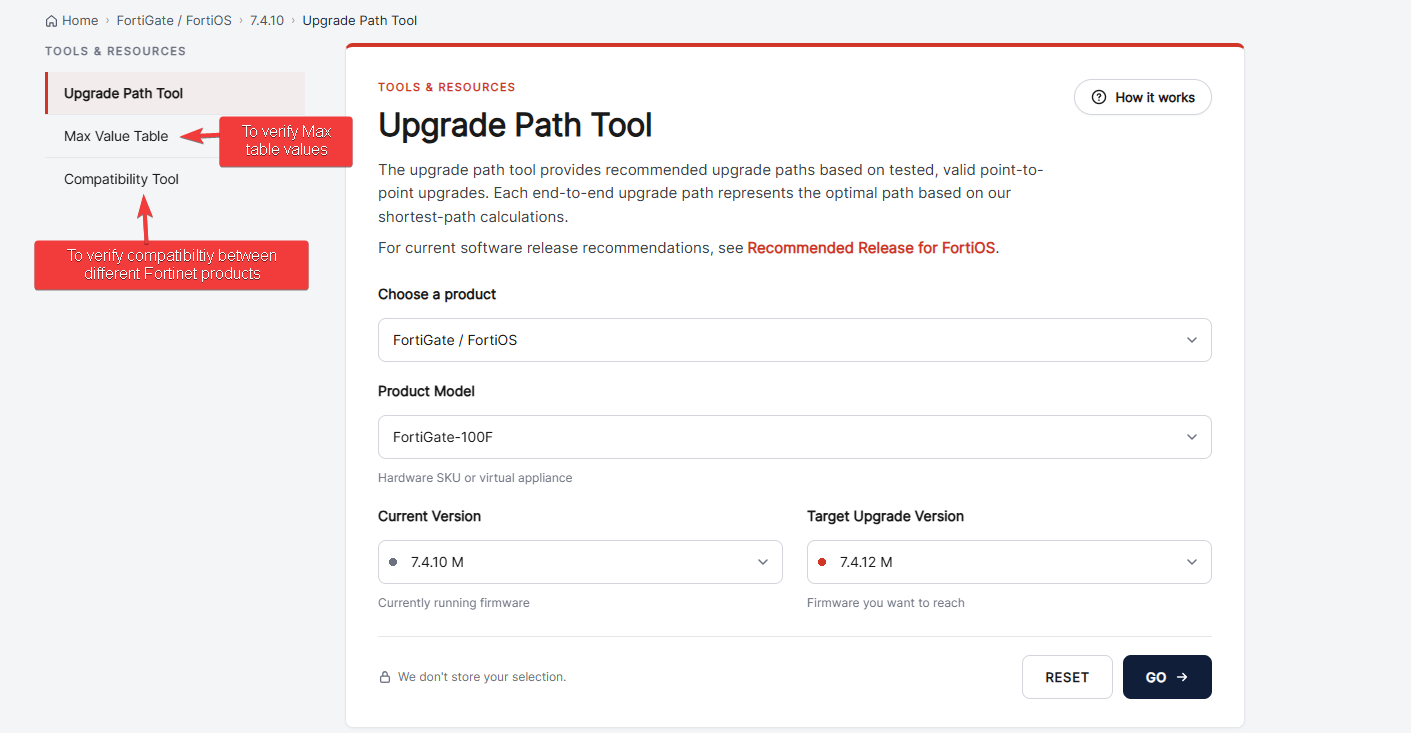Click the We don't store your selection note
Image resolution: width=1411 pixels, height=733 pixels.
482,677
